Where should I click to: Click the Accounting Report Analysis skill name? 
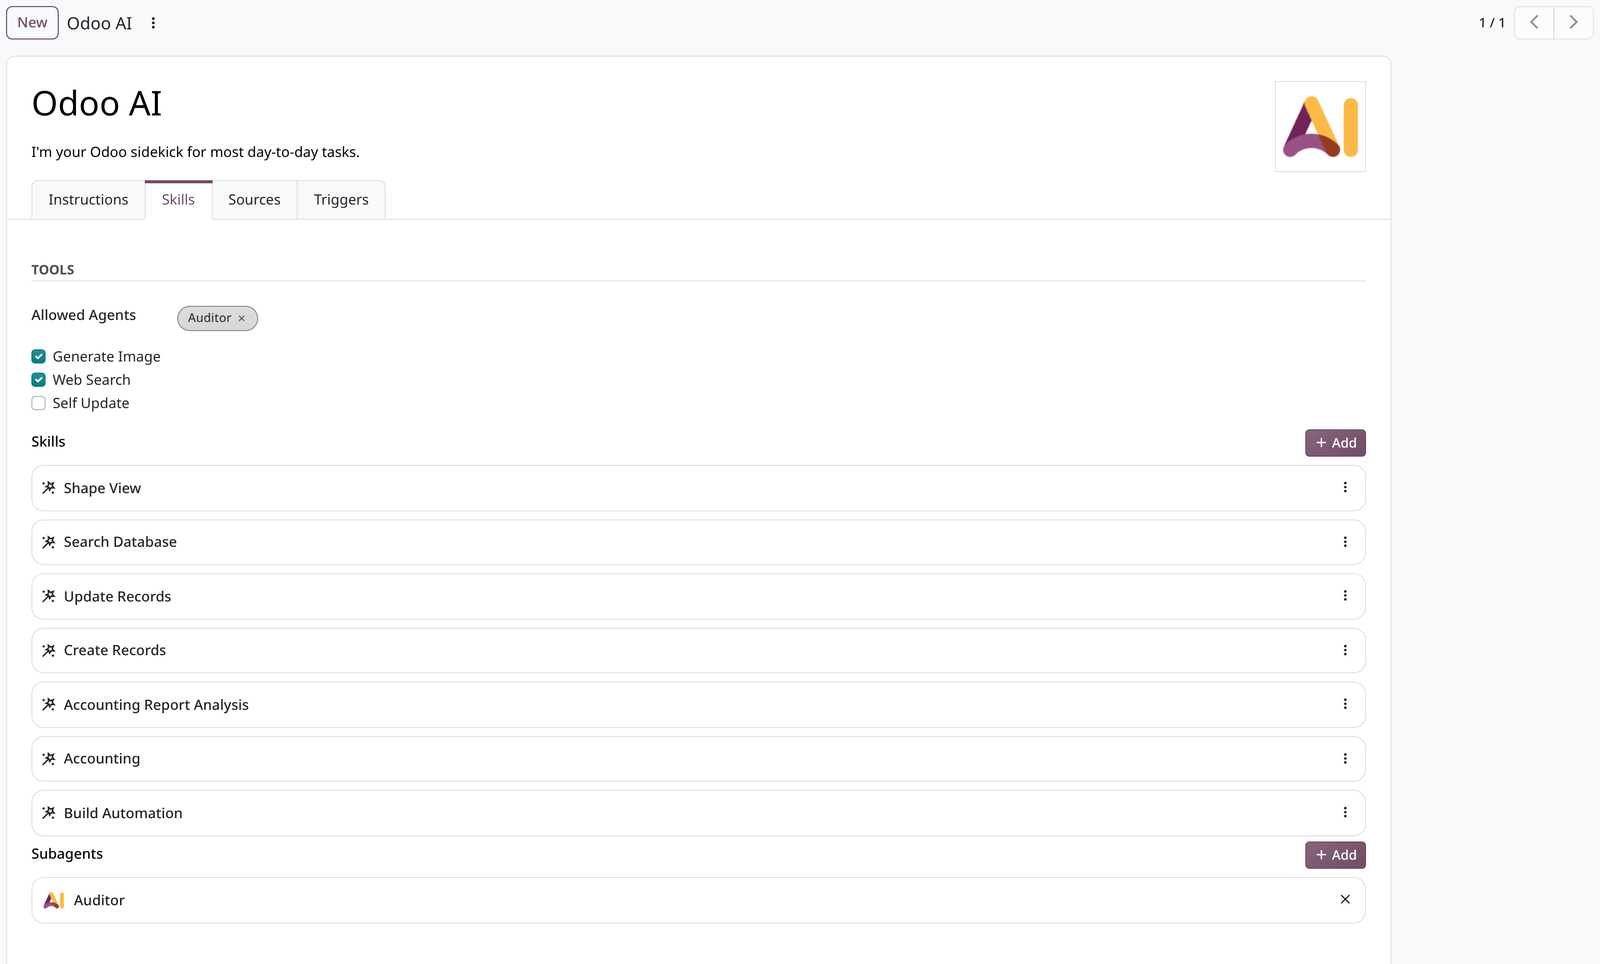(x=156, y=705)
